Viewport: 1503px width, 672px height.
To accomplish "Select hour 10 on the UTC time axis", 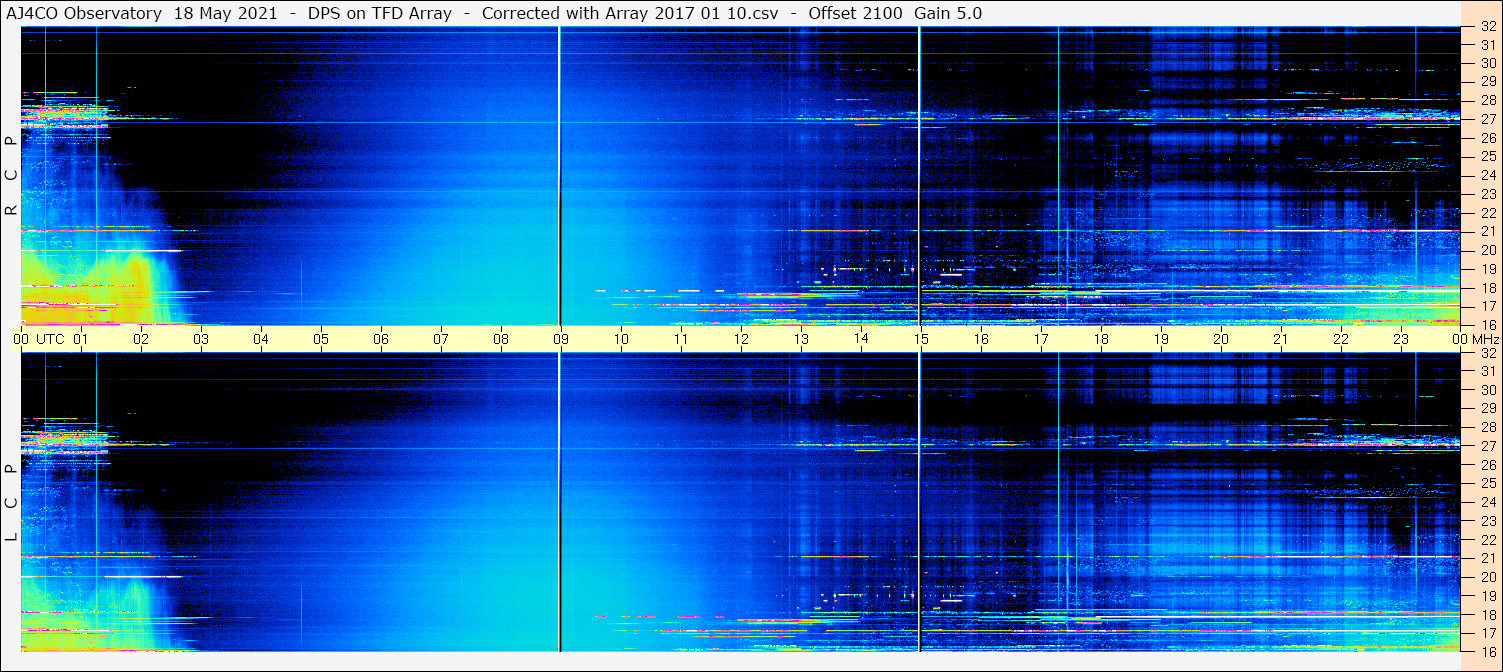I will click(621, 339).
